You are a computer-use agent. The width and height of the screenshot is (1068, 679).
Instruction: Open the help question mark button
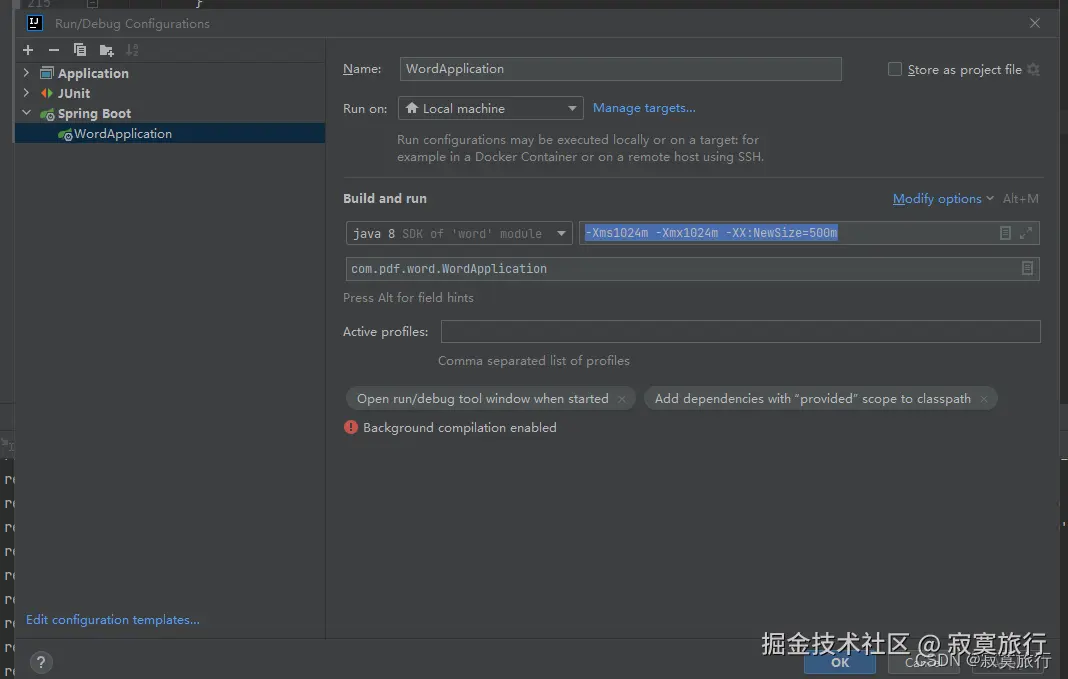pos(41,662)
